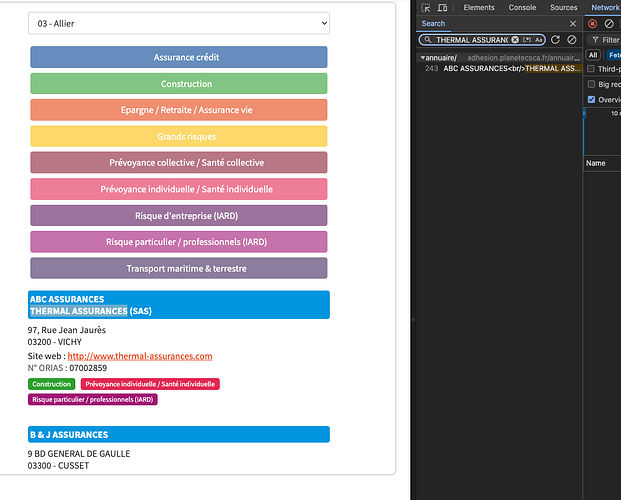Viewport: 621px width, 500px height.
Task: Select the Grands risques category
Action: tap(179, 136)
